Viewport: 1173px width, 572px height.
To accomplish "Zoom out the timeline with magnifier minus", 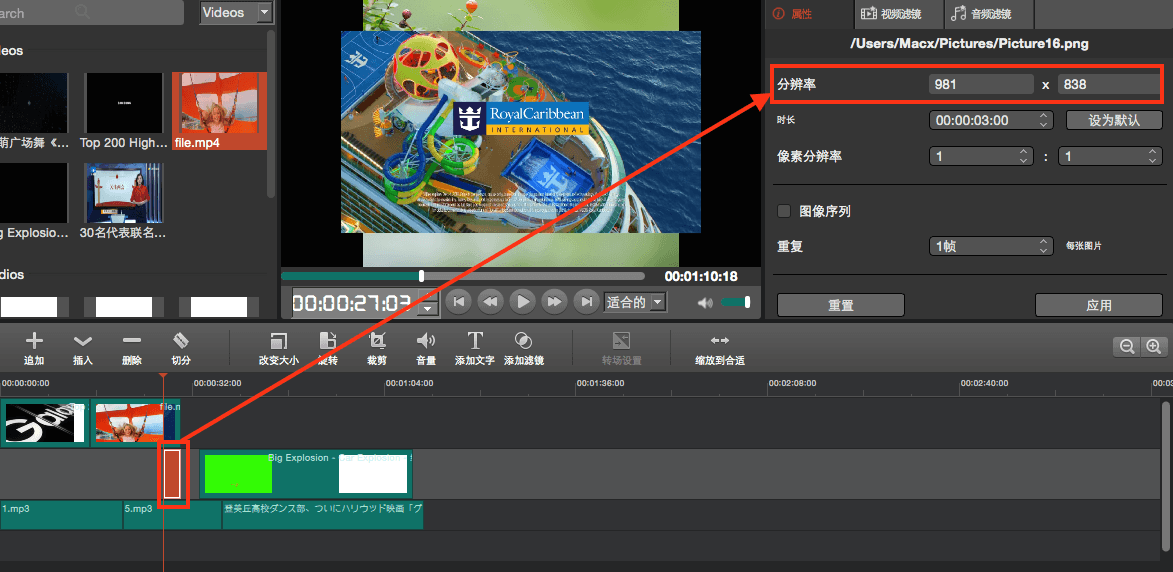I will coord(1126,346).
